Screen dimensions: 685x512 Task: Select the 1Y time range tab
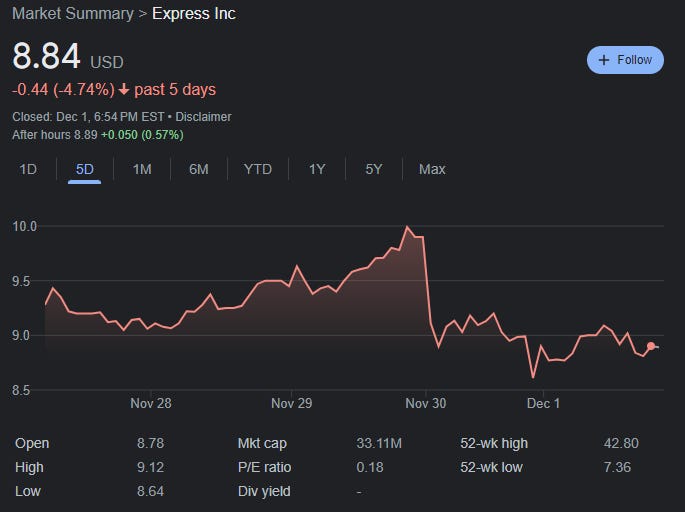pyautogui.click(x=317, y=169)
